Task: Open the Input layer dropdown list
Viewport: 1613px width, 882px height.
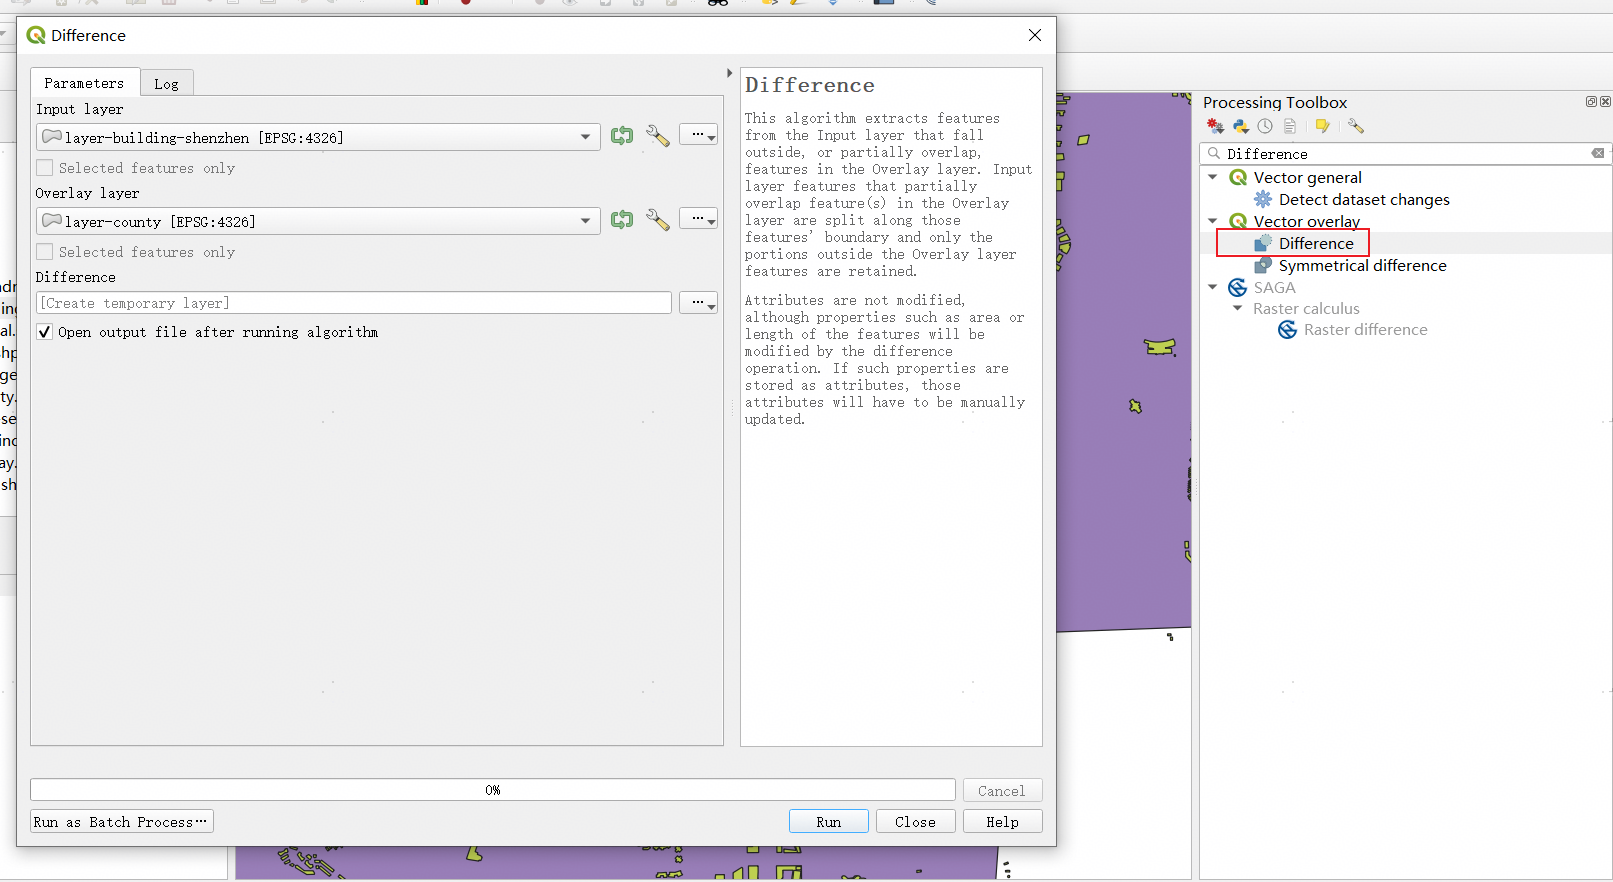Action: [585, 137]
